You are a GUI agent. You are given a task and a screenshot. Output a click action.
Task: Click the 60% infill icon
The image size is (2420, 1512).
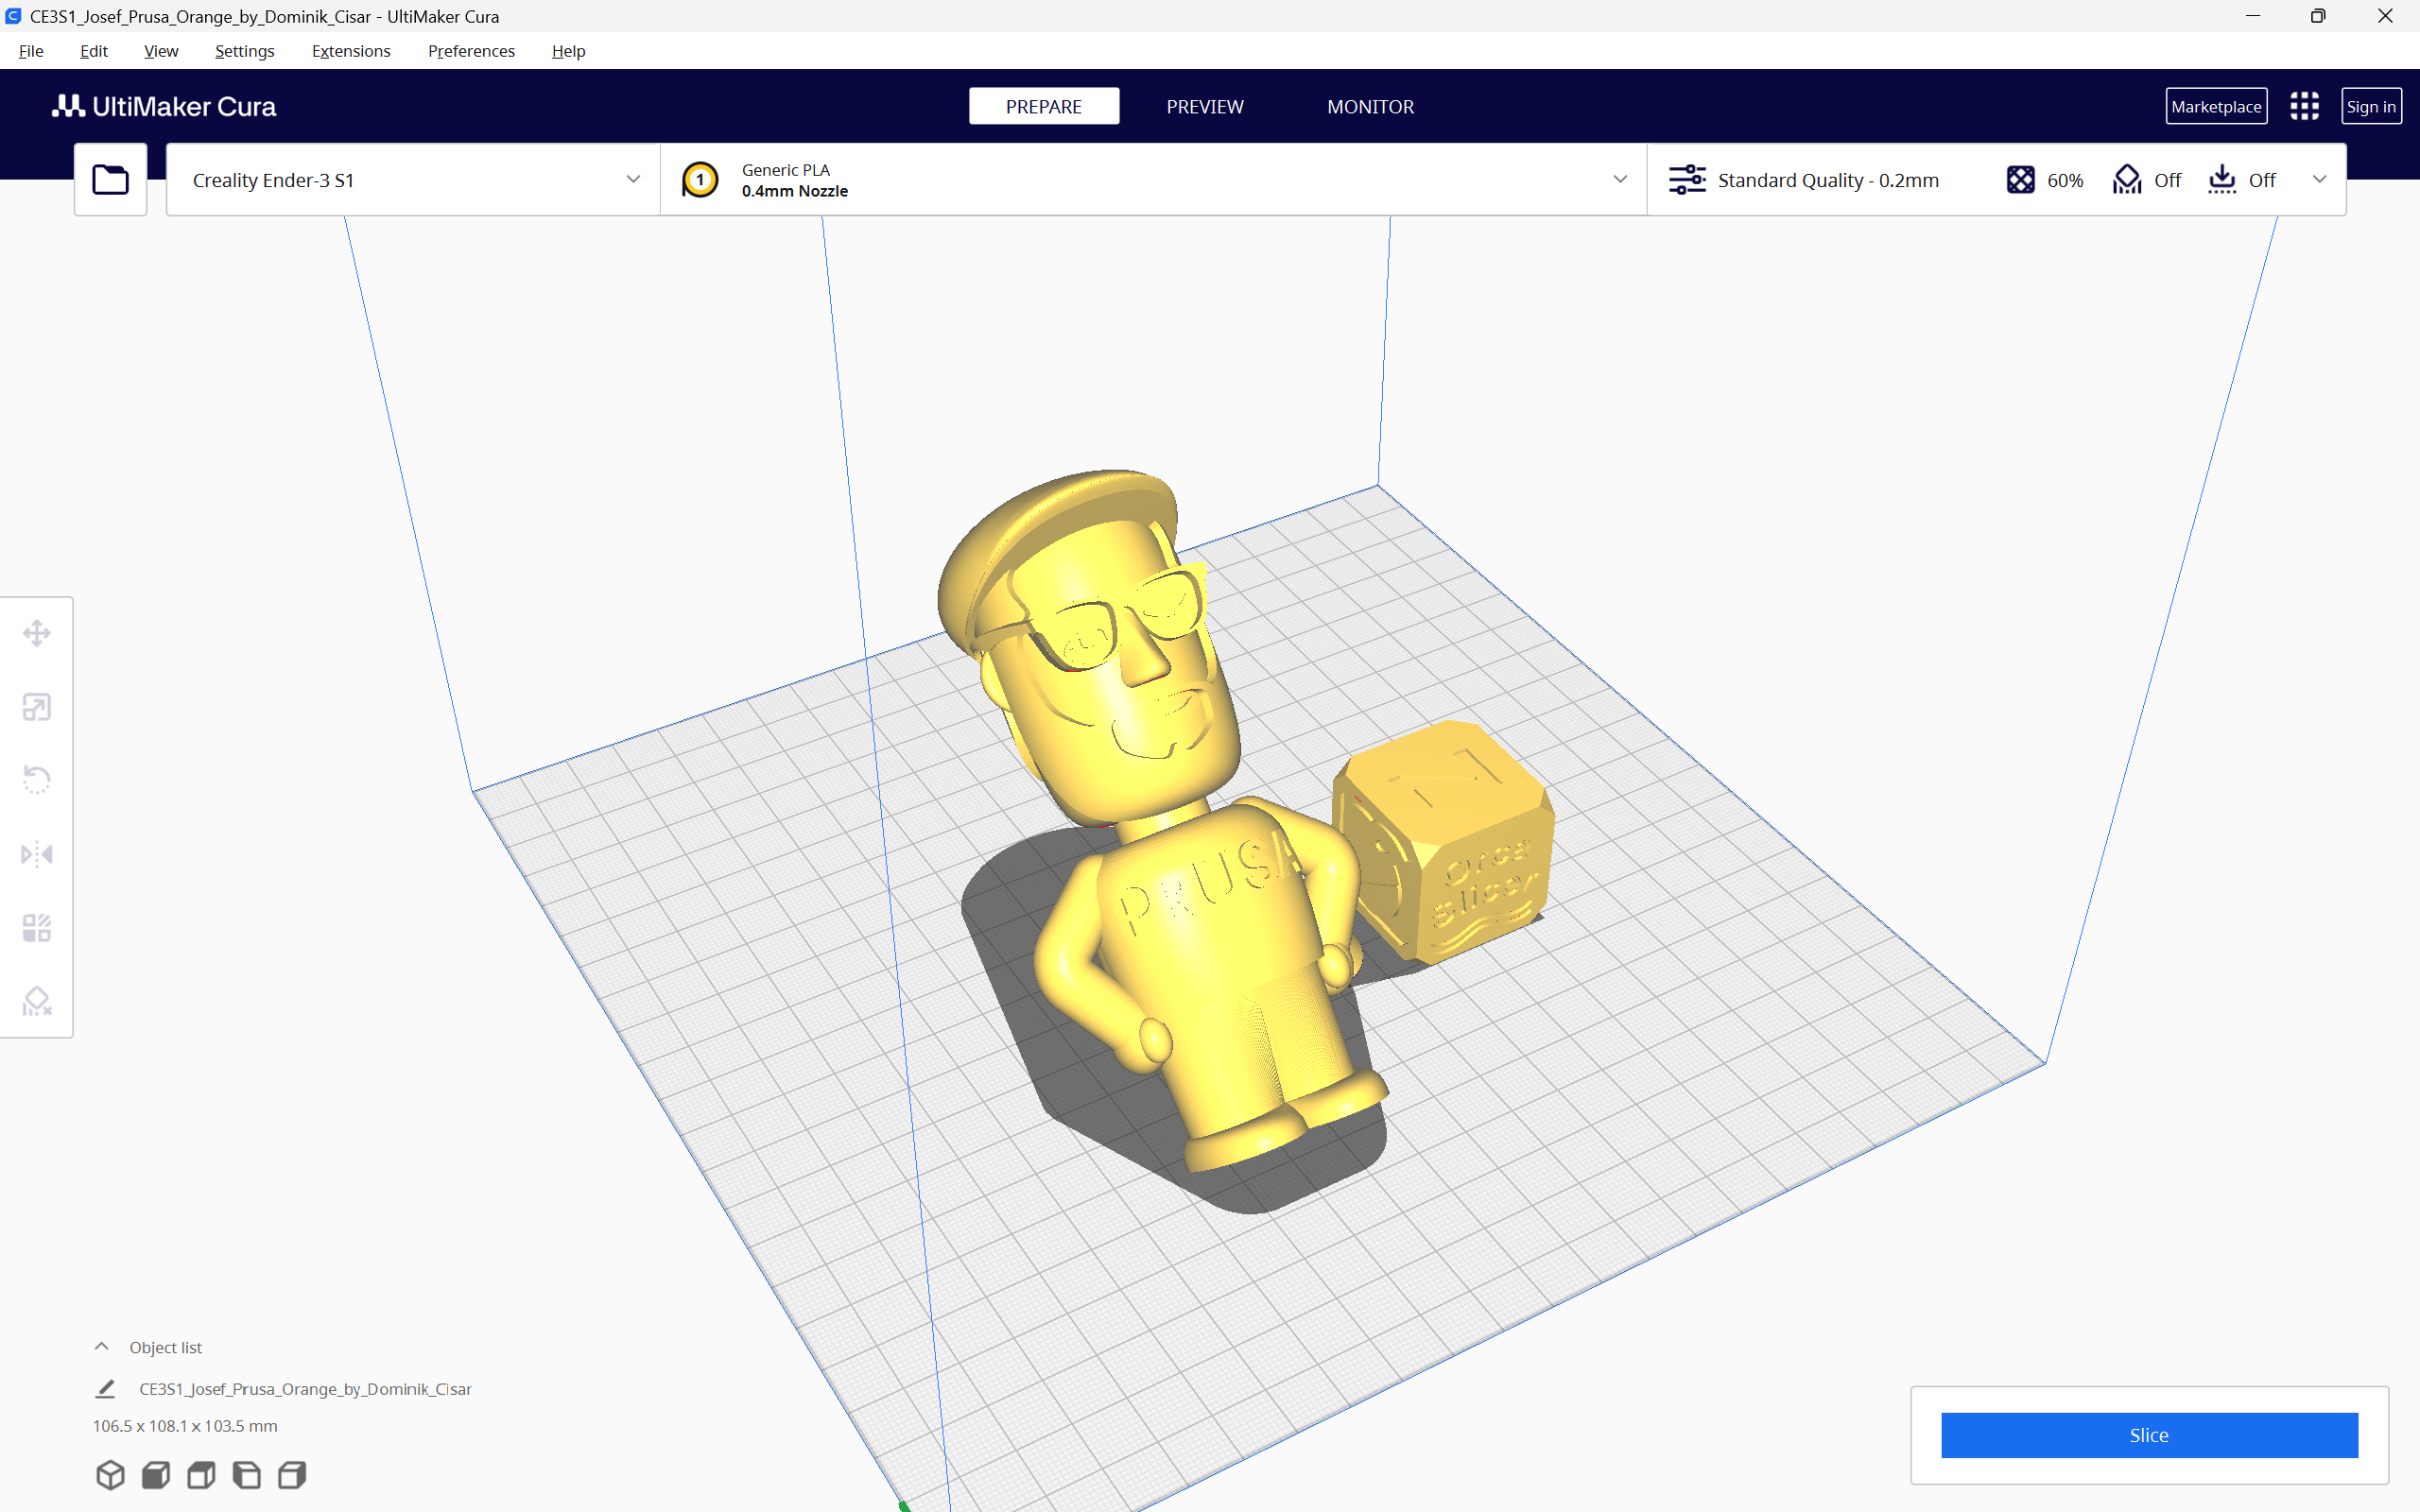point(2020,180)
